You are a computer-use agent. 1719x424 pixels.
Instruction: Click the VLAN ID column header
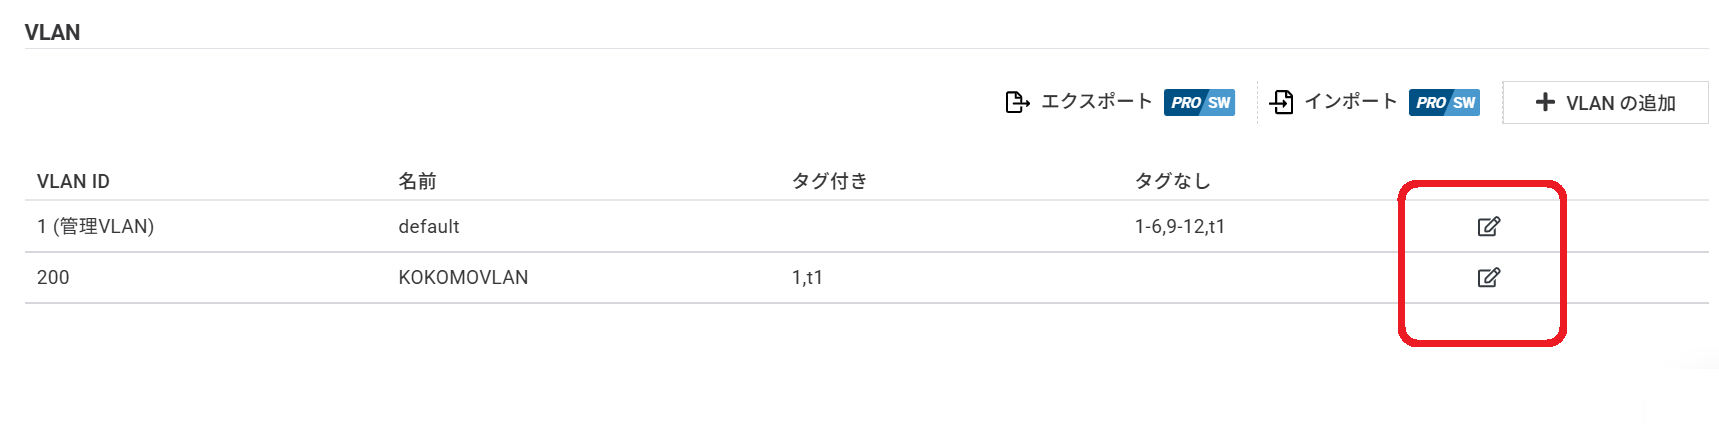click(x=73, y=181)
